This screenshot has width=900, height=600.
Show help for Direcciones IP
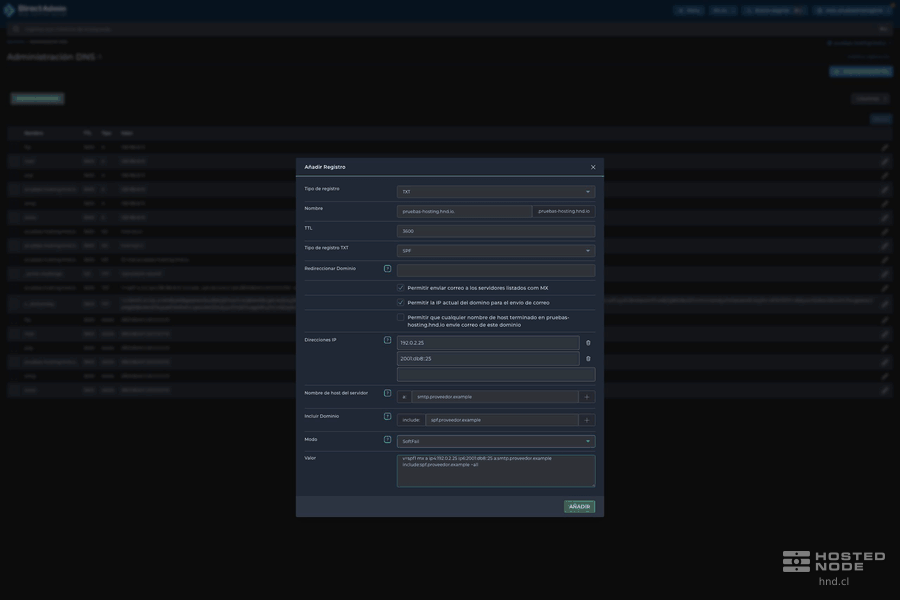[387, 340]
